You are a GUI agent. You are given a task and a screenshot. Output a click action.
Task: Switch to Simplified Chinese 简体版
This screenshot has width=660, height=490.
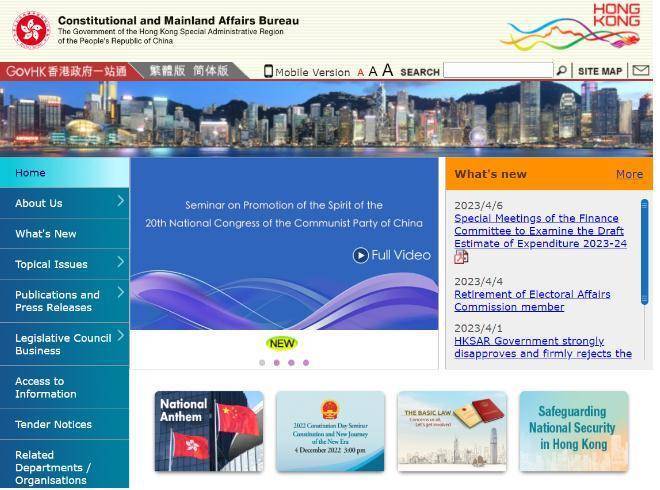coord(210,70)
